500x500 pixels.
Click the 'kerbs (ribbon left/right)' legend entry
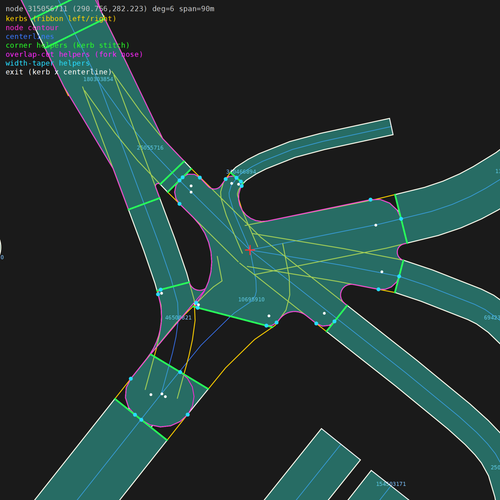(x=61, y=18)
